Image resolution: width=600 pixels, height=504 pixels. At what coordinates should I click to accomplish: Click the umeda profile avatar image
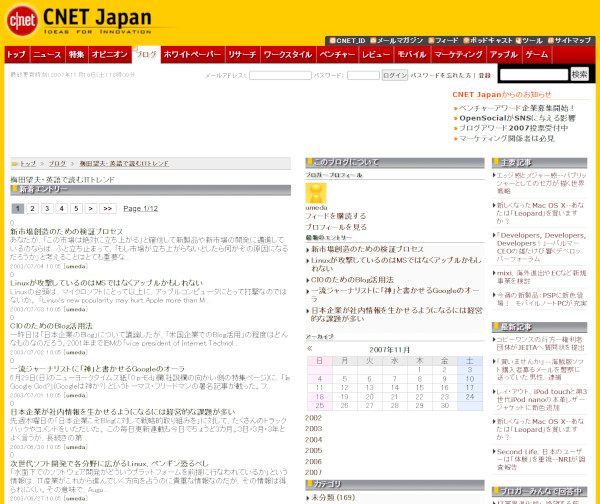(315, 194)
